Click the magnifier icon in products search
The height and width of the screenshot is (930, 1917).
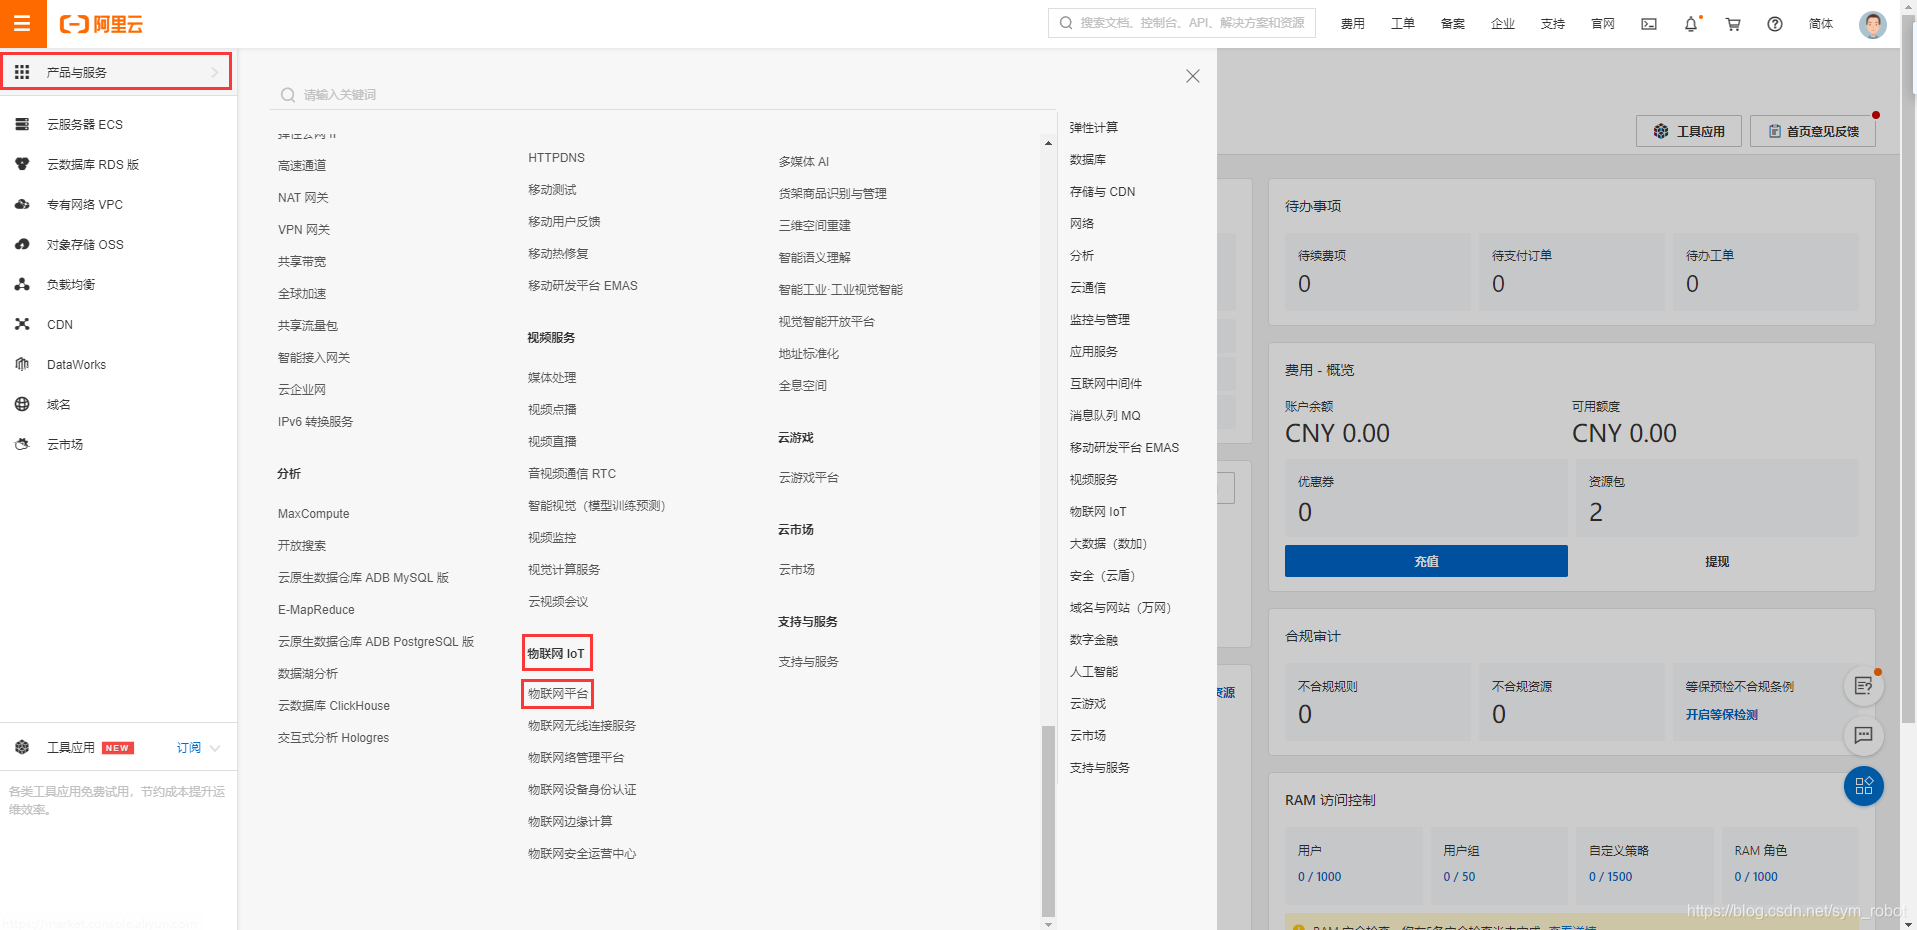[x=288, y=95]
